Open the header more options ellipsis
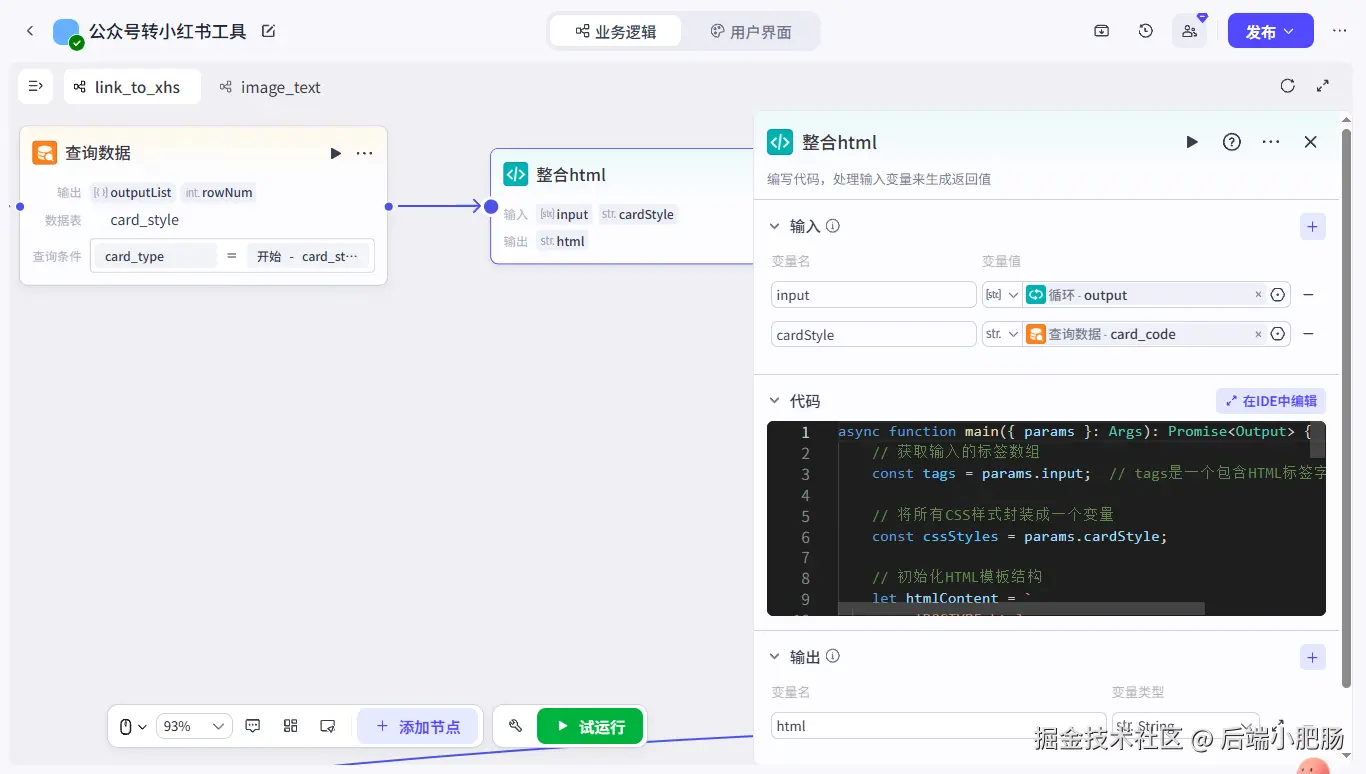Viewport: 1366px width, 774px height. pyautogui.click(x=1340, y=31)
